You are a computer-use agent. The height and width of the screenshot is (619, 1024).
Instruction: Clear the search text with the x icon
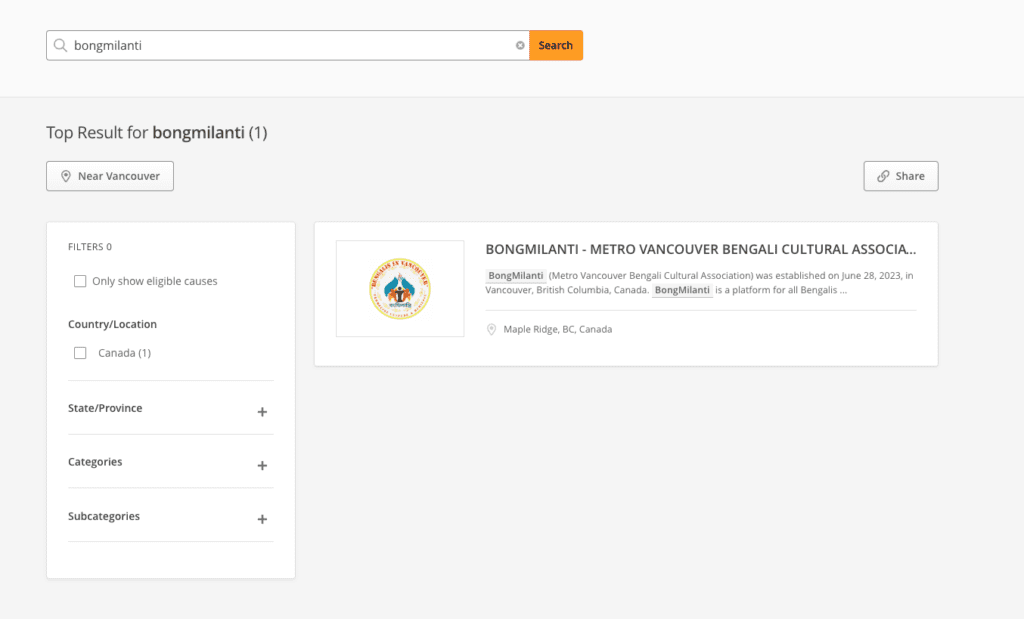point(520,46)
